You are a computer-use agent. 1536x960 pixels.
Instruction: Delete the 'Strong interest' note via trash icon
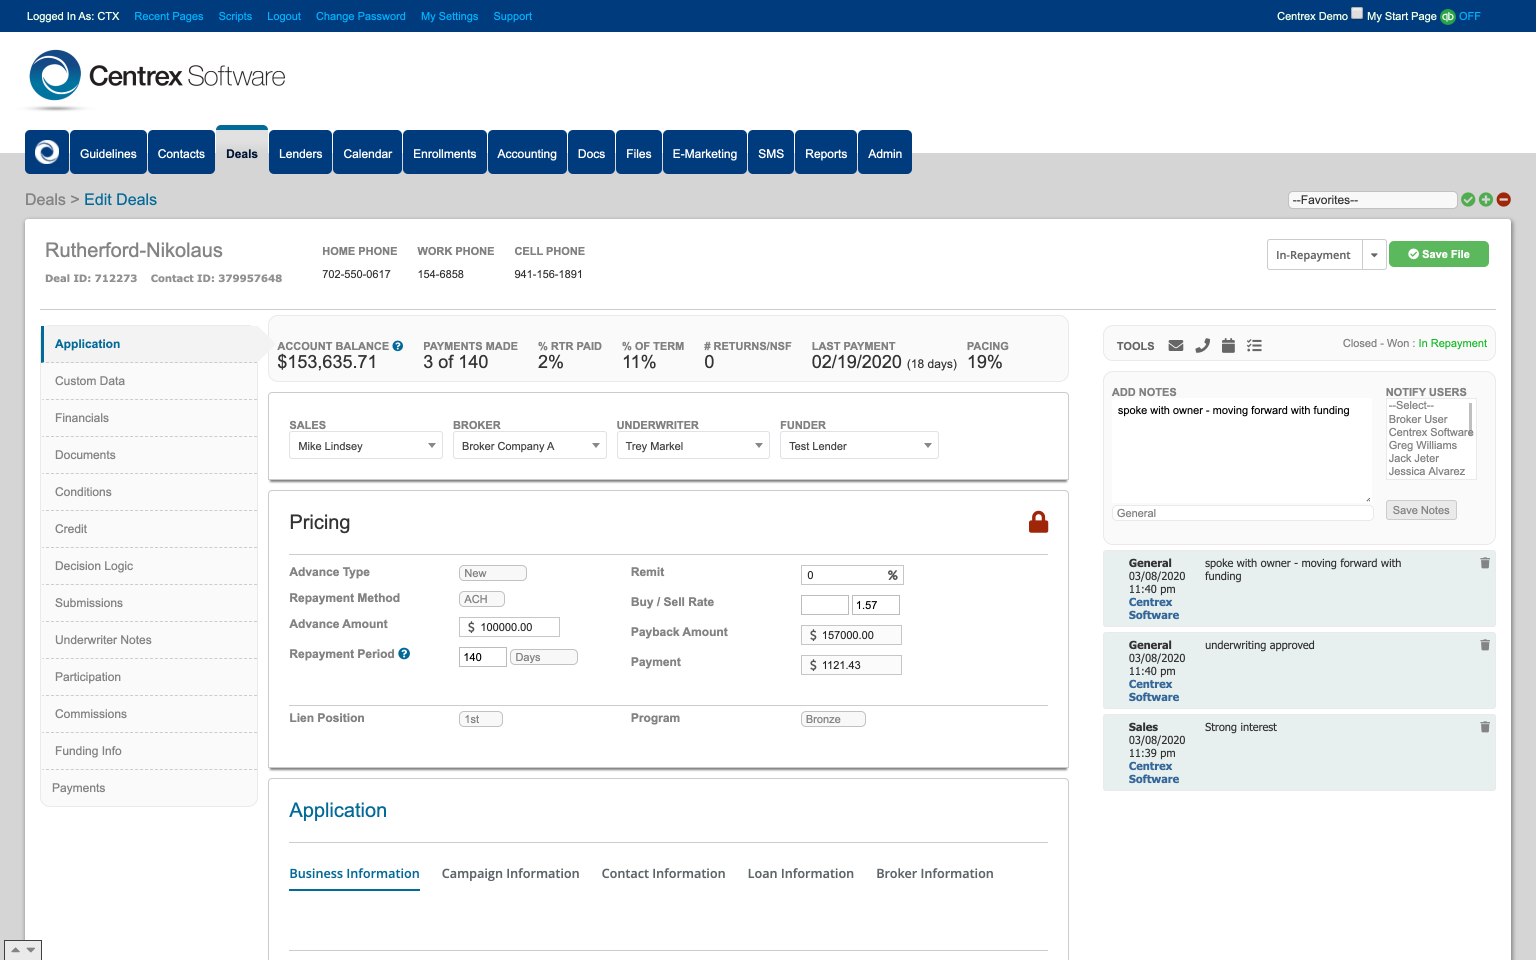(x=1485, y=727)
